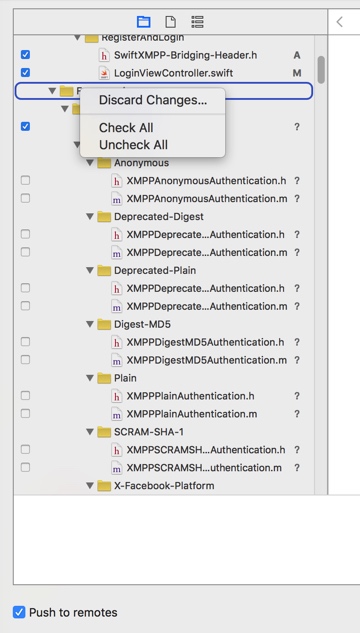The width and height of the screenshot is (360, 633).
Task: Click the Plain folder icon
Action: click(x=104, y=378)
